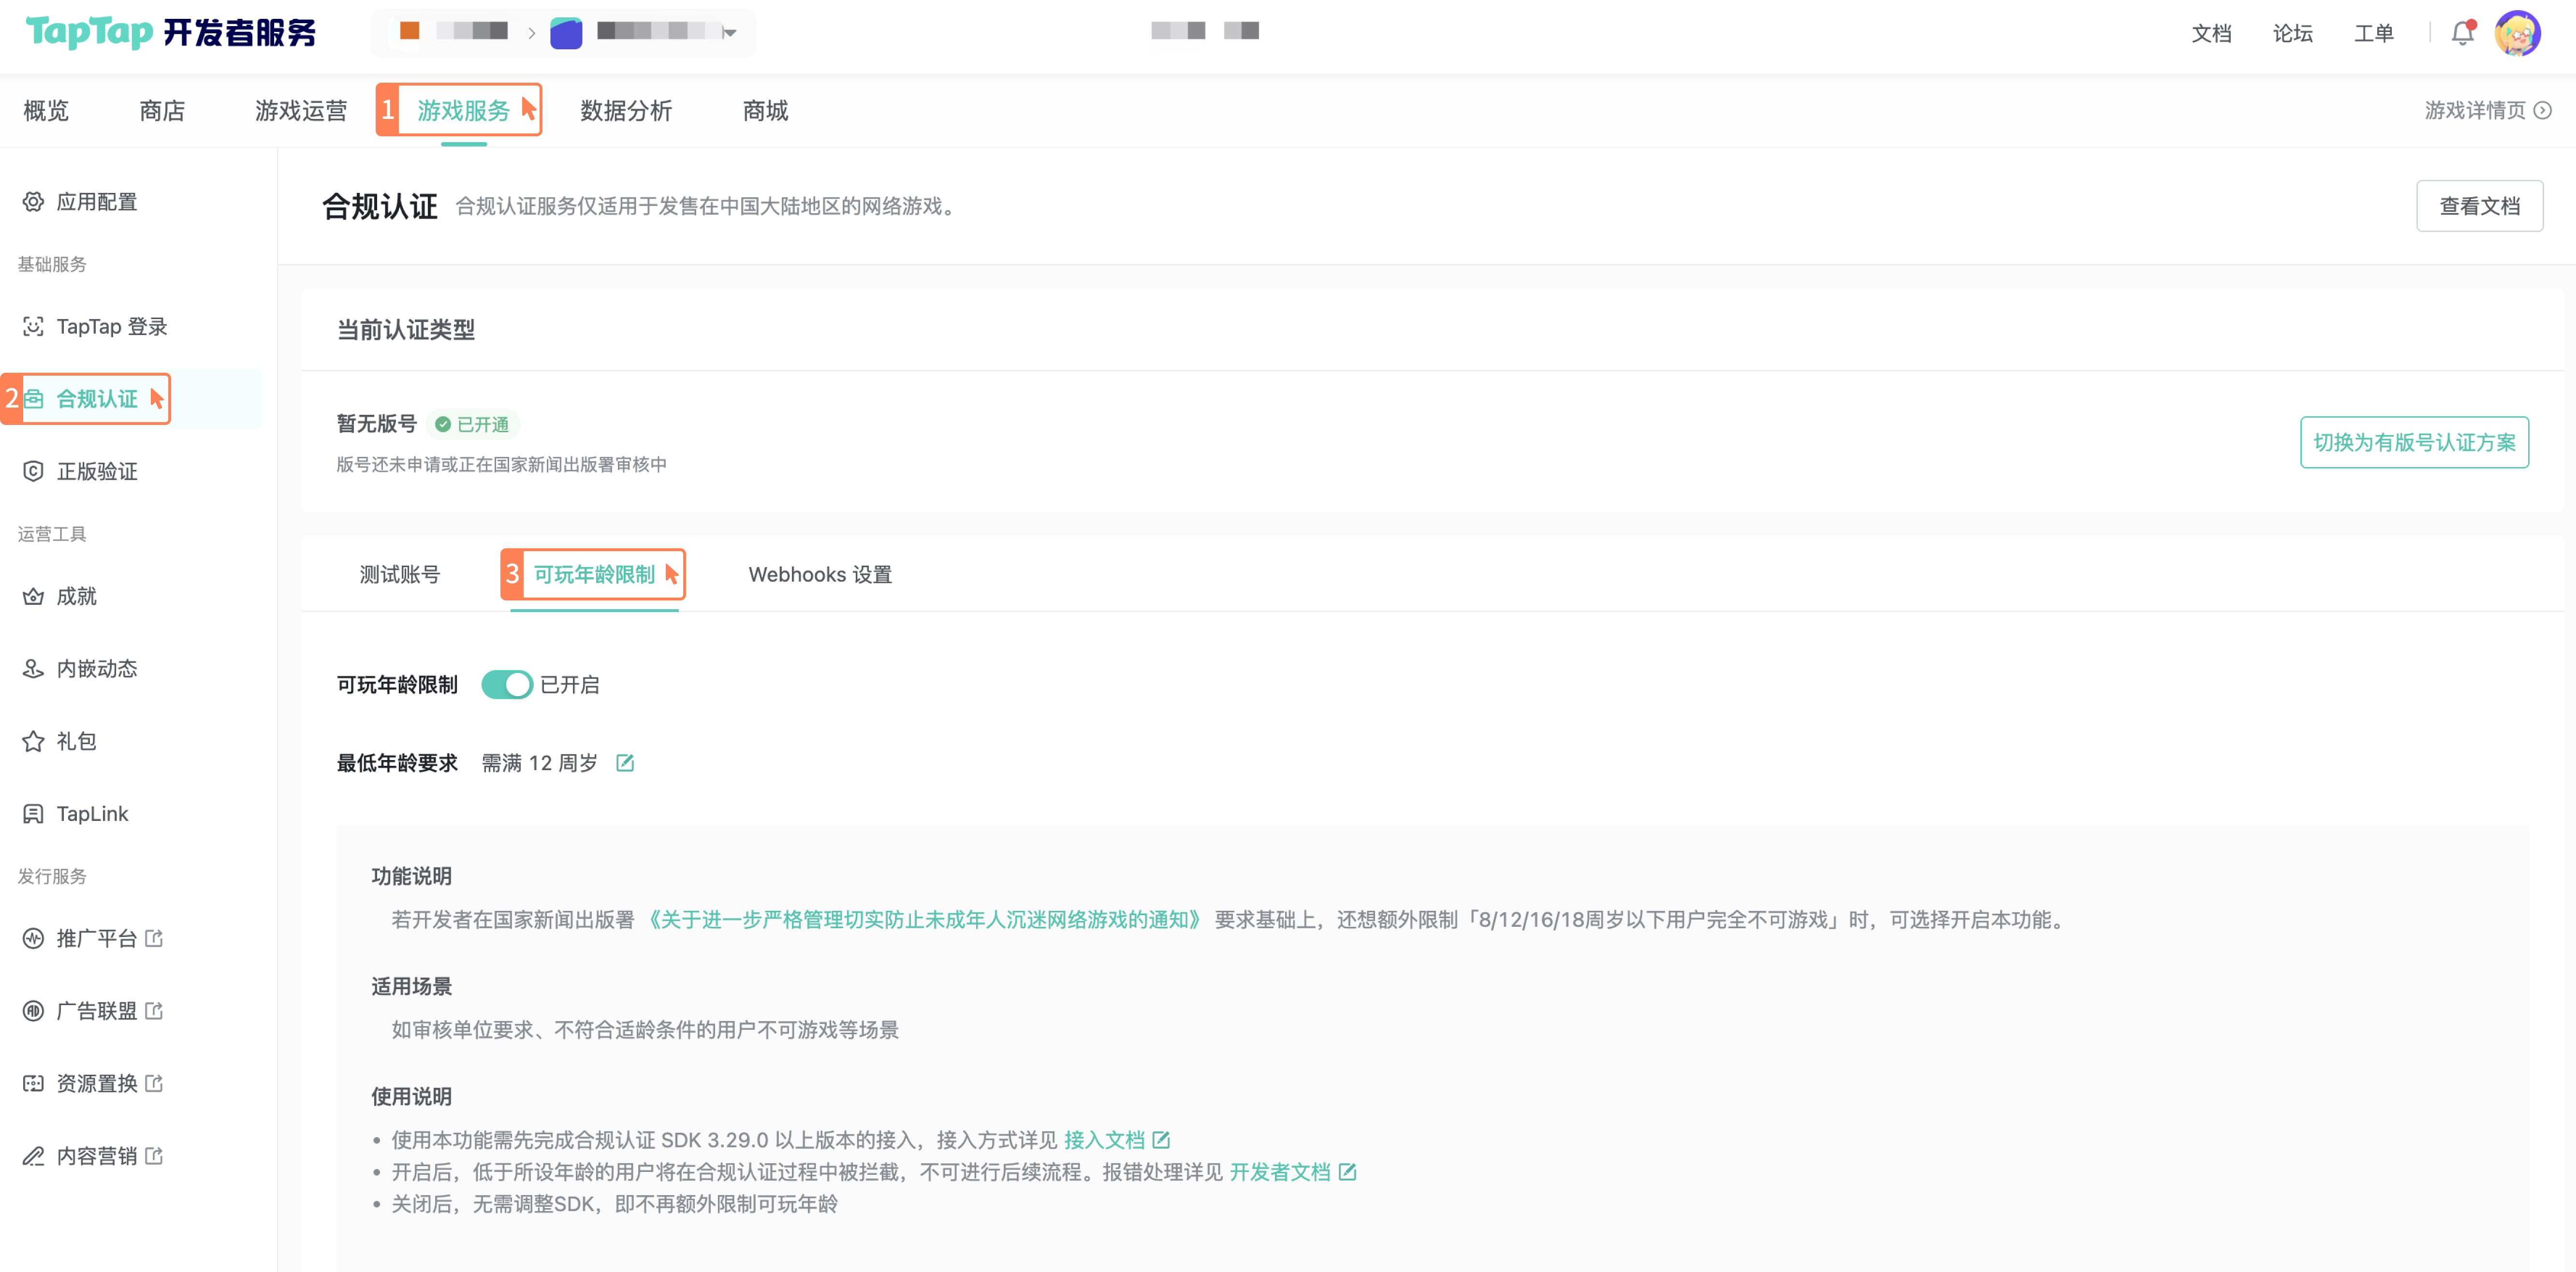
Task: Open the notification bell
Action: 2462,33
